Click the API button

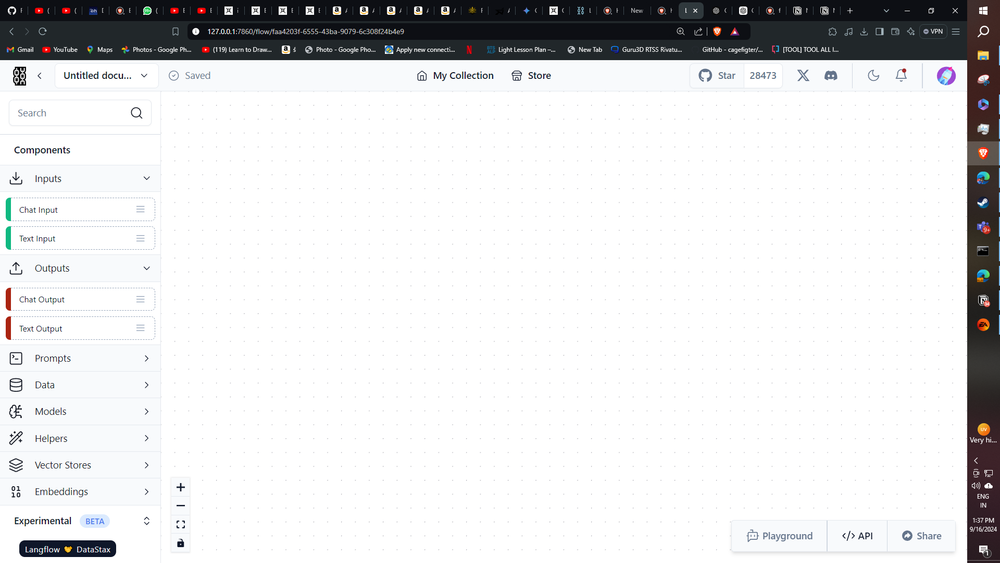[857, 536]
